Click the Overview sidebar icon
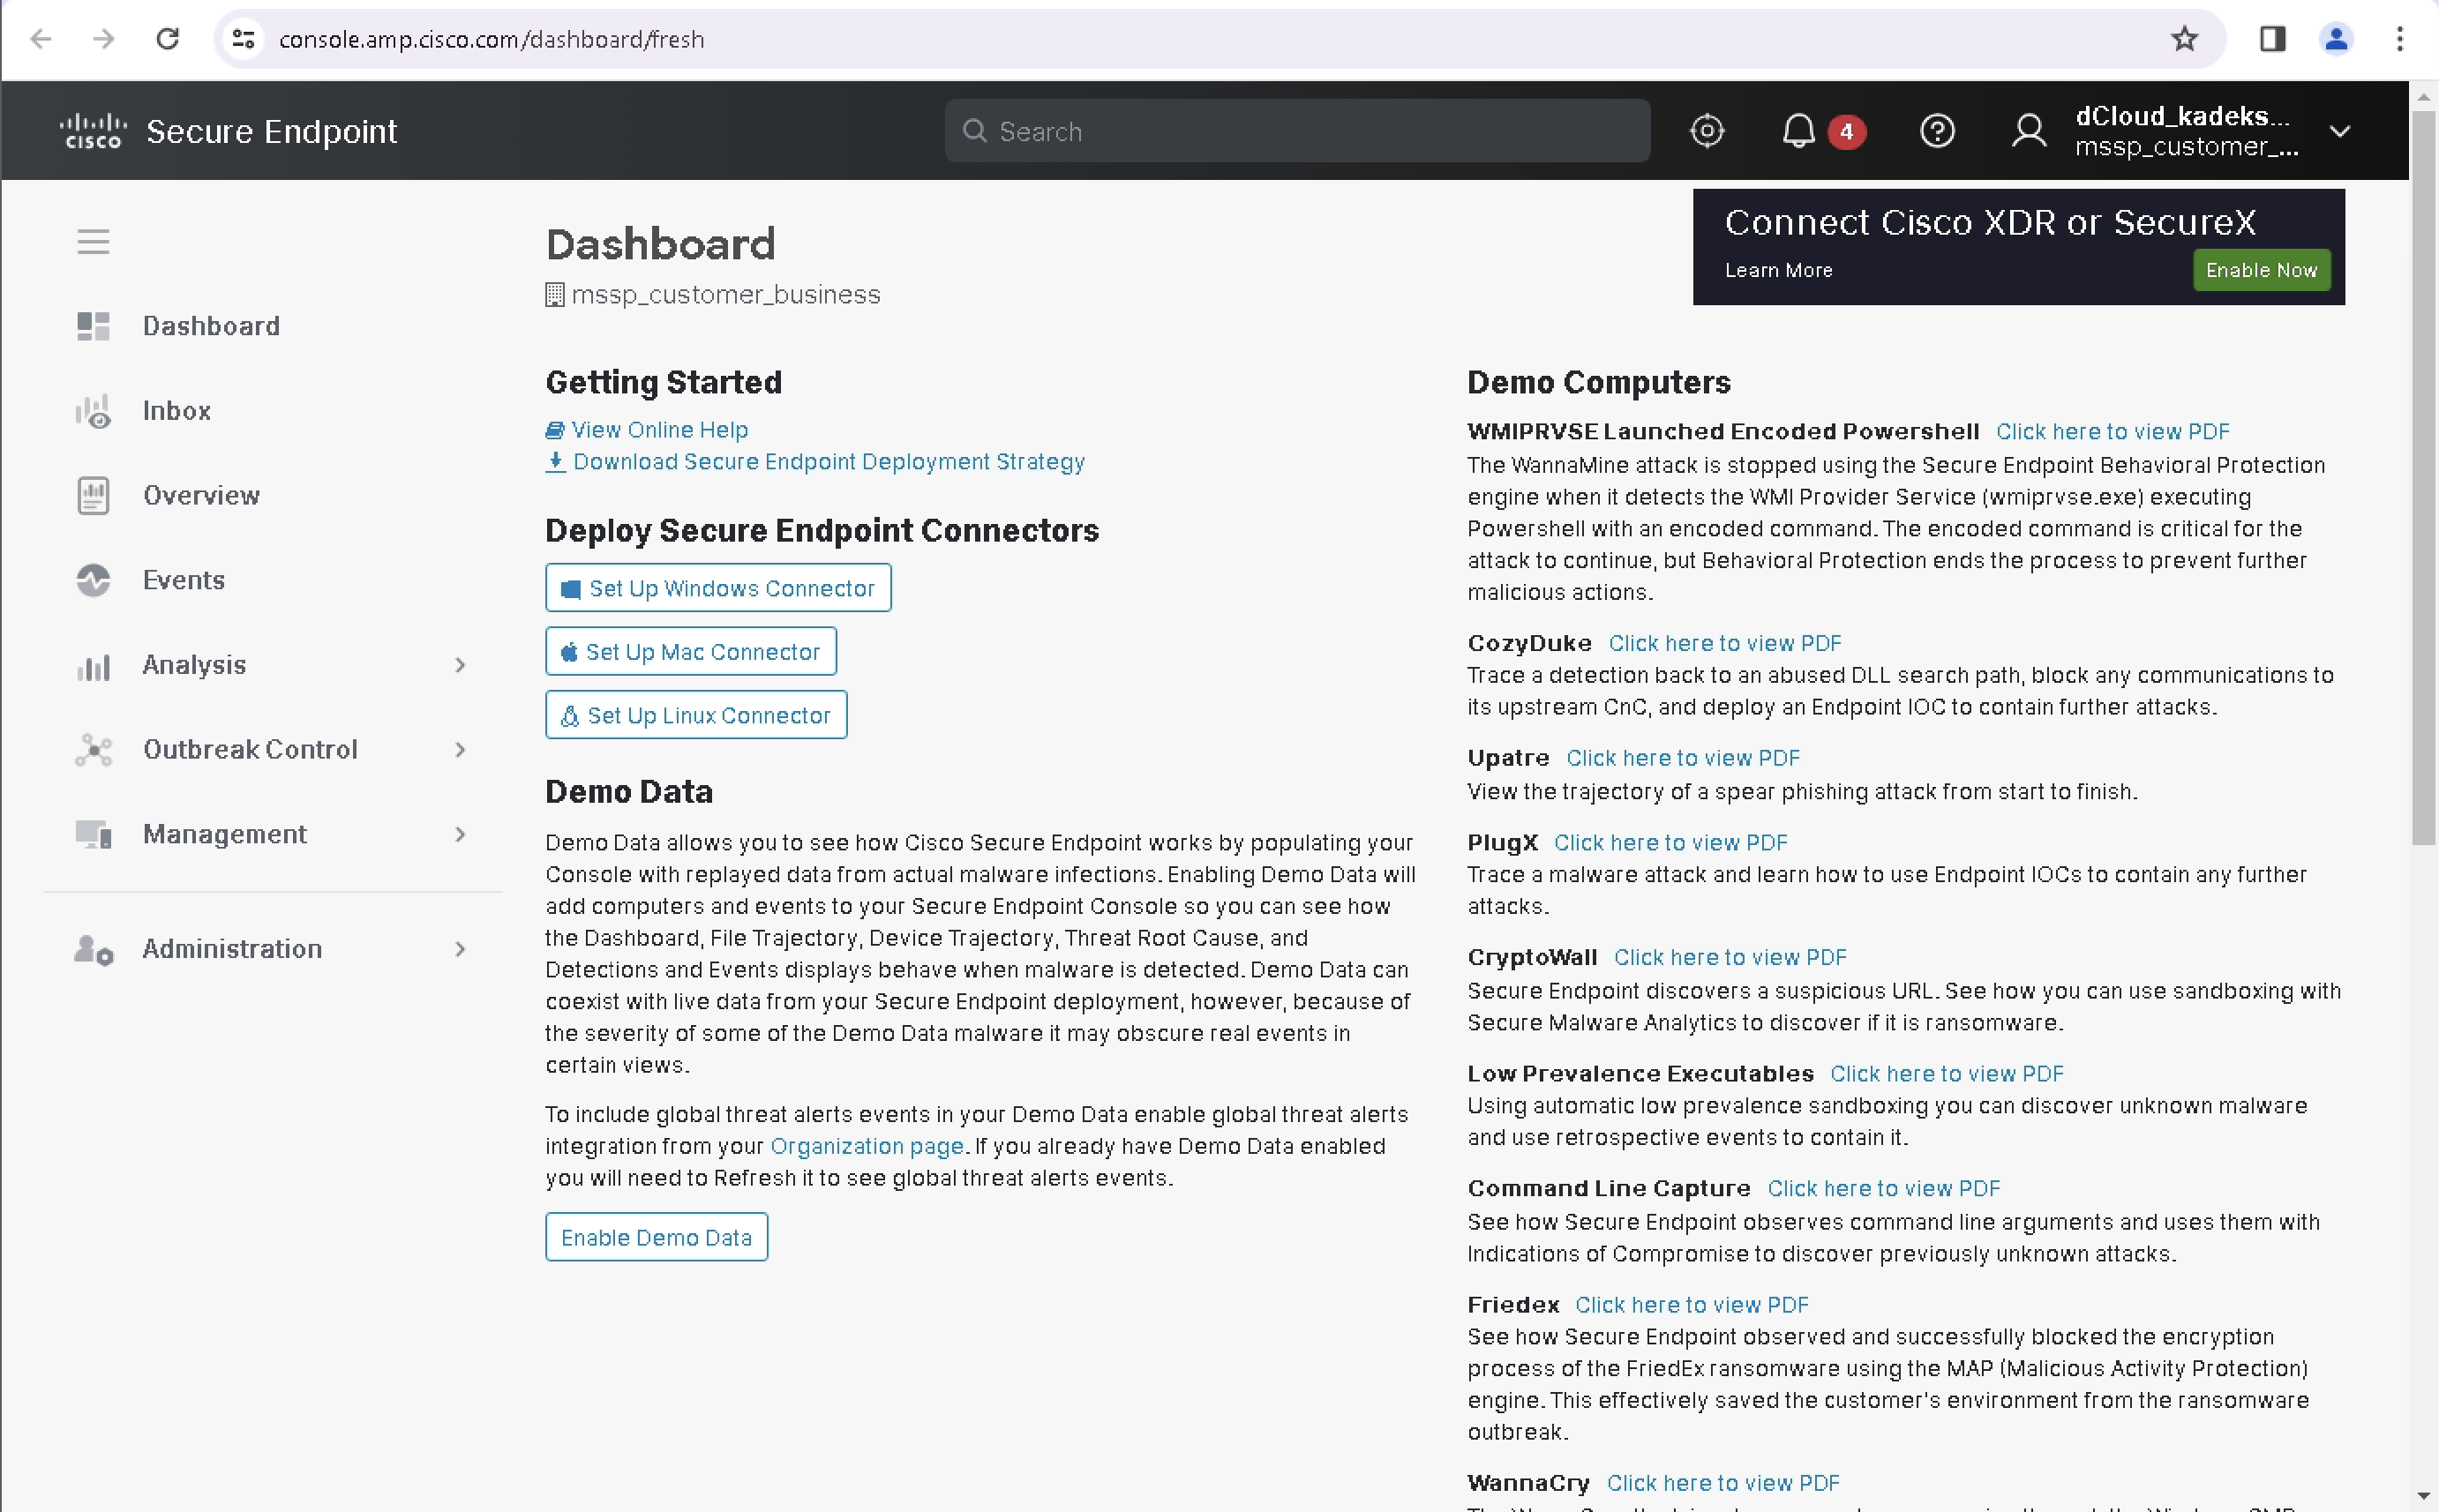Viewport: 2439px width, 1512px height. [93, 496]
